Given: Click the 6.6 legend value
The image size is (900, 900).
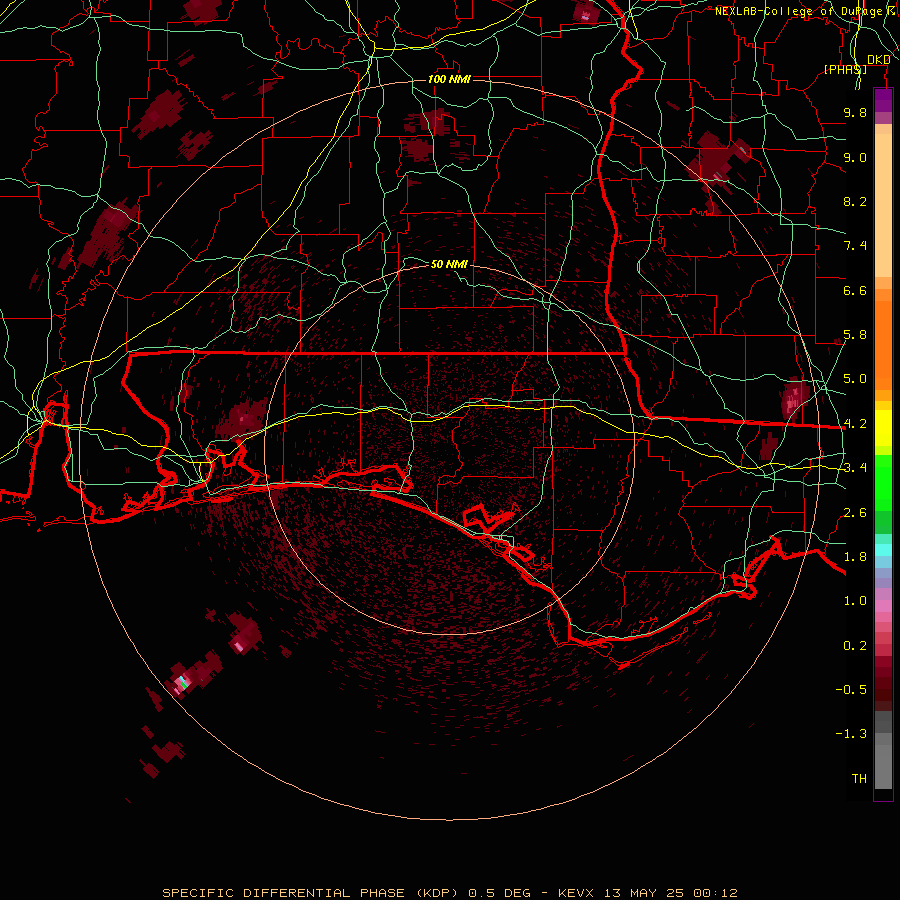Looking at the screenshot, I should [855, 290].
